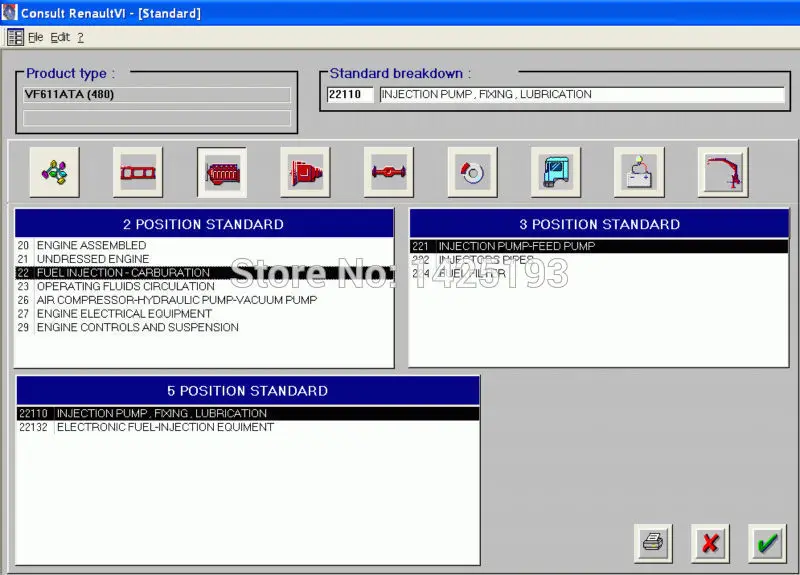Select the brake disc category icon
Screen dimensions: 800x575
click(472, 172)
